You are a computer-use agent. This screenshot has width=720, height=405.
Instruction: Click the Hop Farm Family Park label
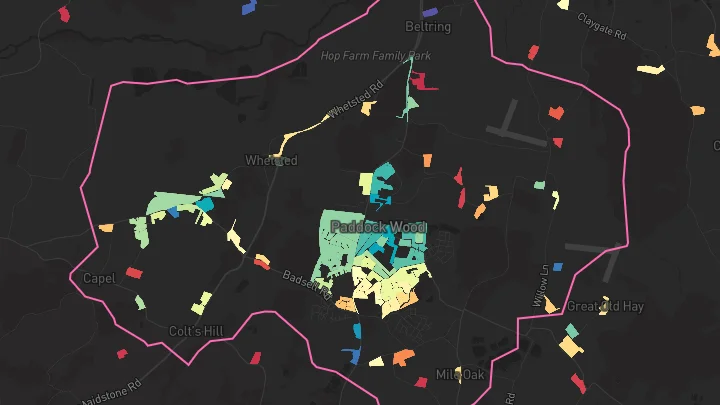click(x=376, y=56)
